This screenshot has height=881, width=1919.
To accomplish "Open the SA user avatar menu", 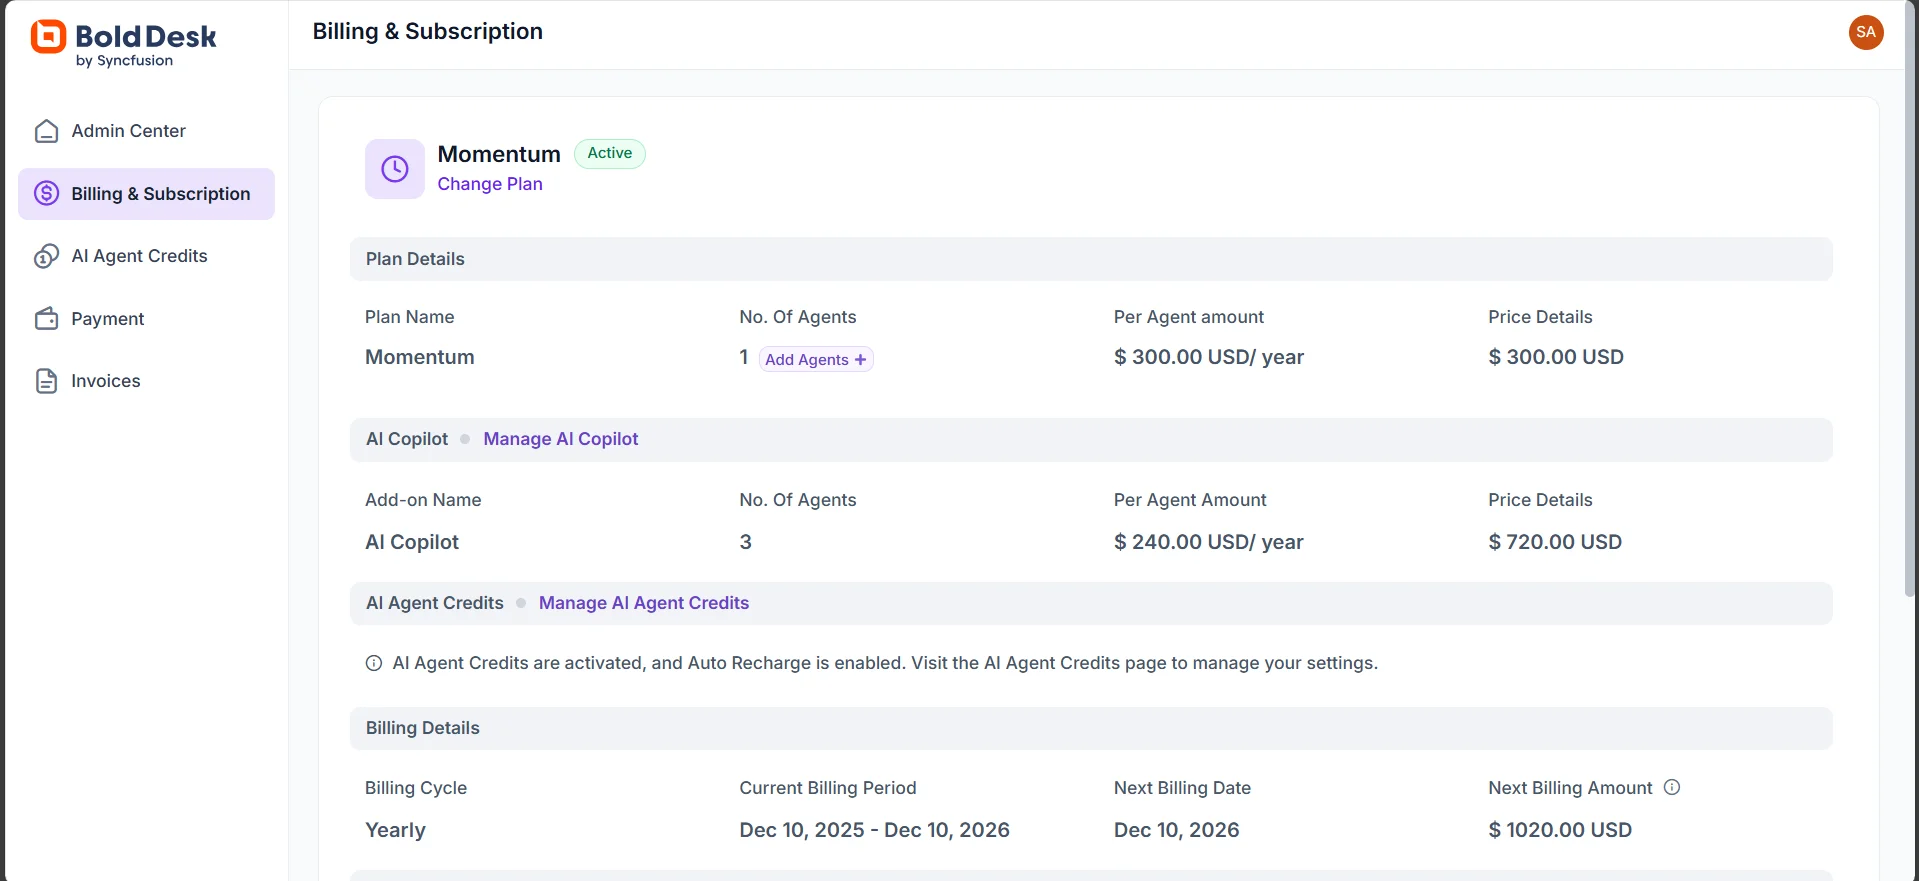I will (1866, 32).
